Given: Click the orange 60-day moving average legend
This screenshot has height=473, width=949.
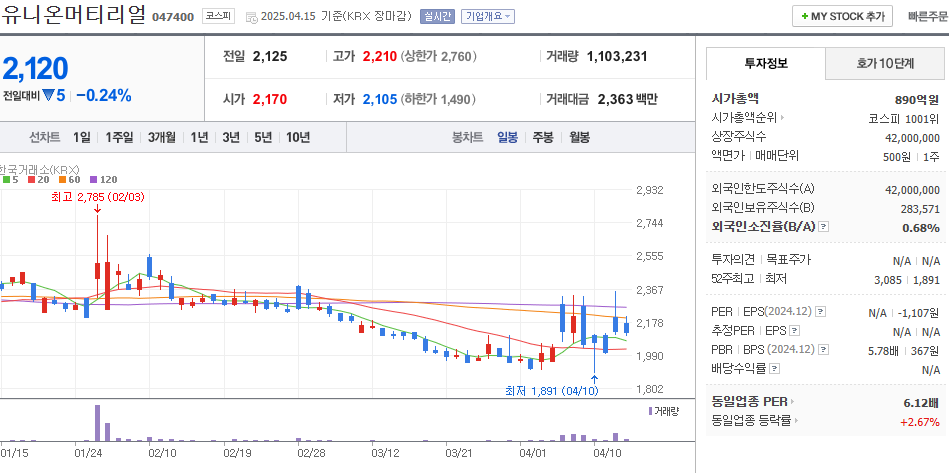Looking at the screenshot, I should click(70, 180).
